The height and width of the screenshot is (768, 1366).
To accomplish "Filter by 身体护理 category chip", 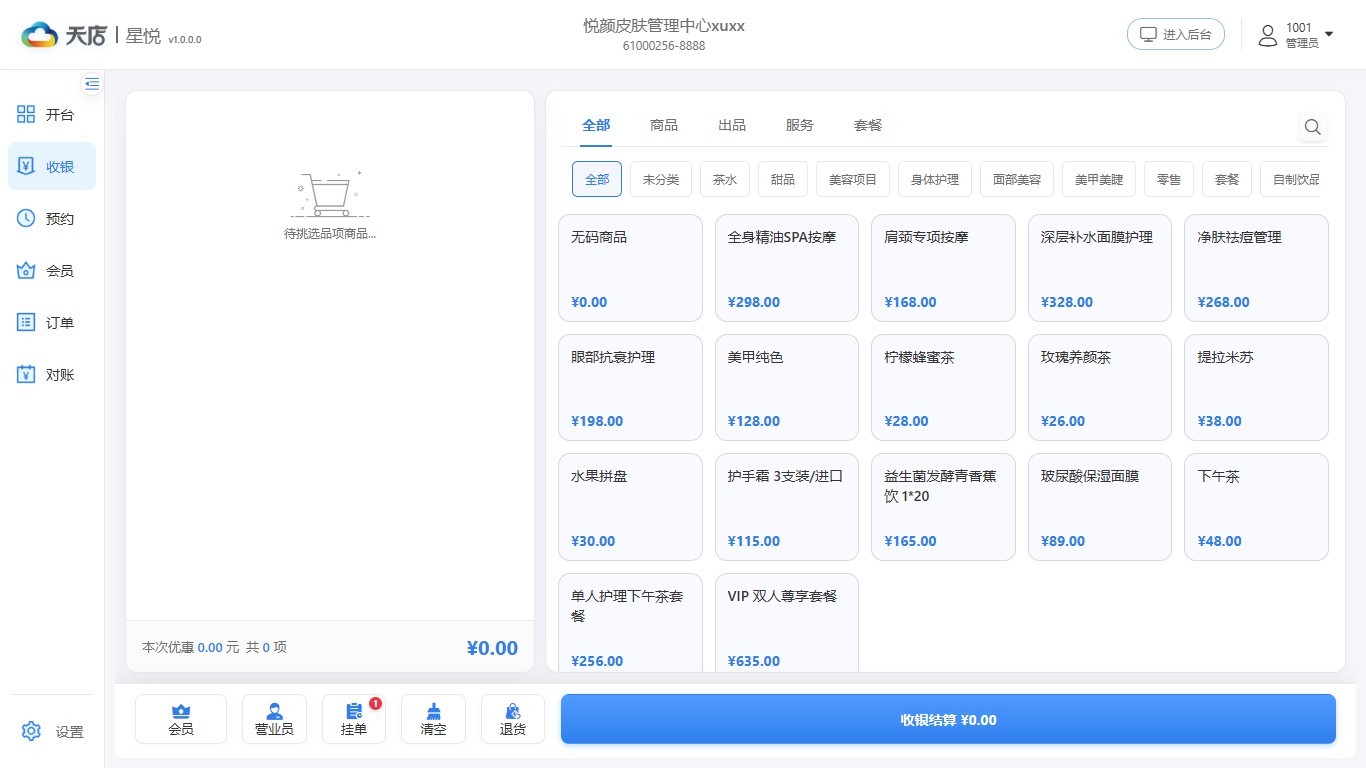I will tap(935, 179).
